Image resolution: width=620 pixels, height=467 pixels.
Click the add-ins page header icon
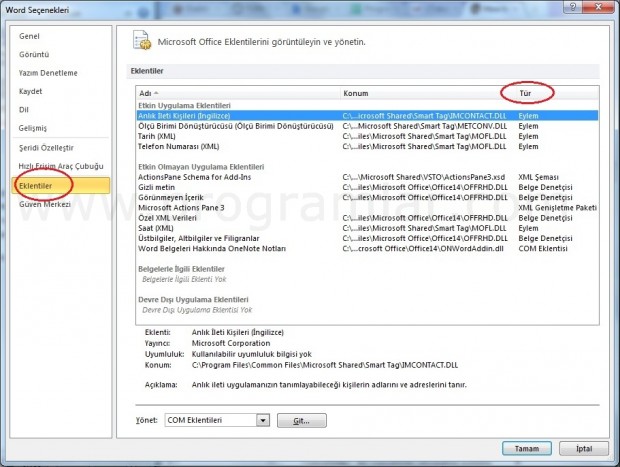click(142, 40)
